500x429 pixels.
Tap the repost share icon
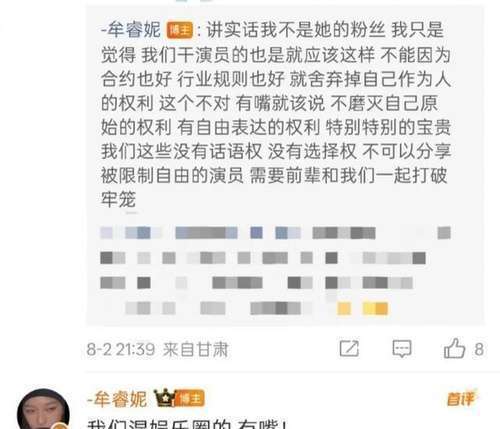click(x=349, y=349)
